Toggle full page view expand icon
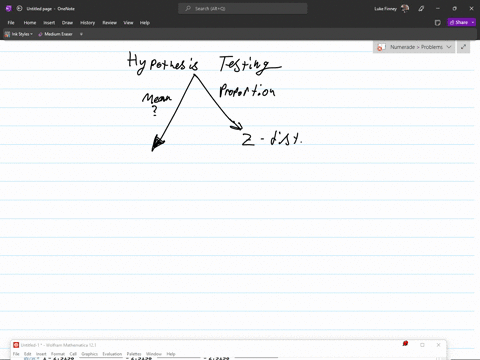This screenshot has width=480, height=360. (463, 47)
